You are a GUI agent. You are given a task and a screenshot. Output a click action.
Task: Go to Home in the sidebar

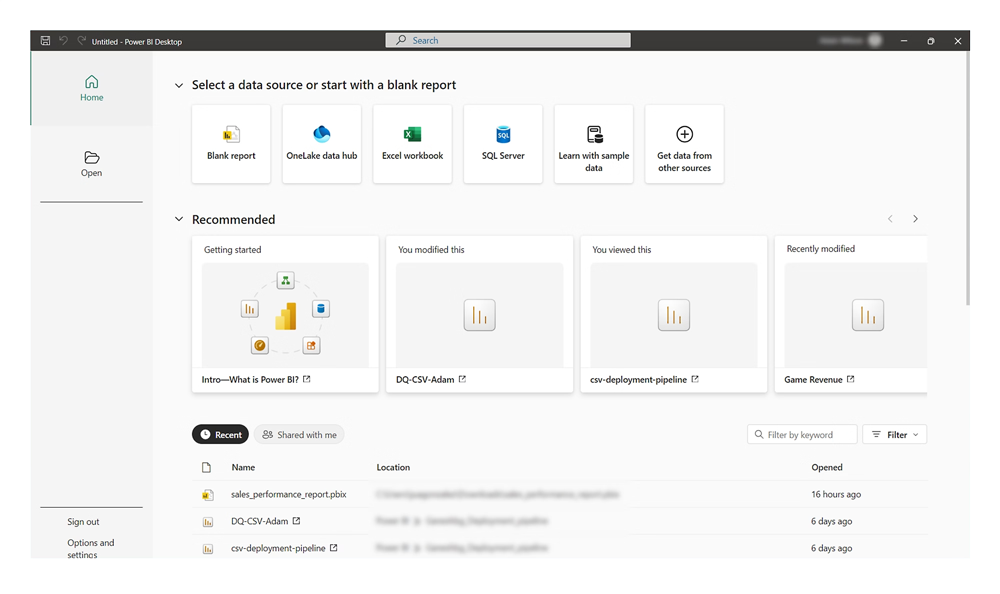click(x=91, y=88)
